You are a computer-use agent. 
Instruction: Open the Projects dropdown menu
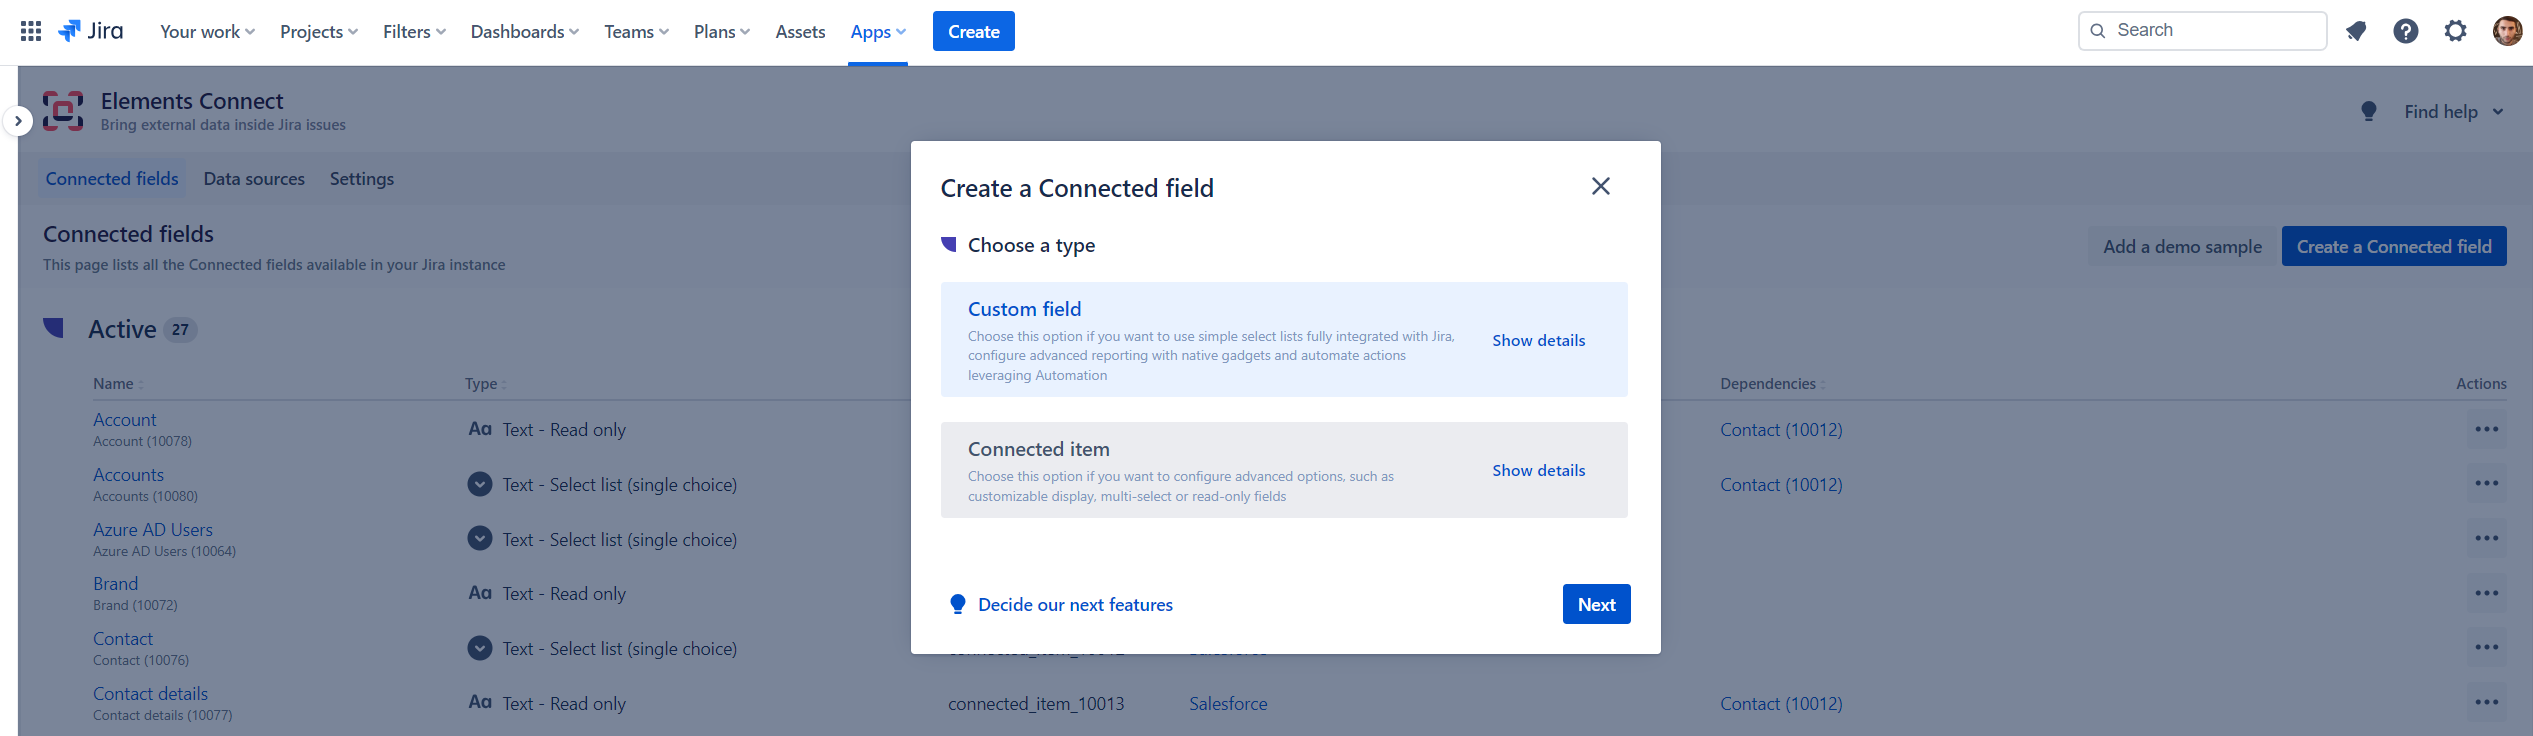318,32
